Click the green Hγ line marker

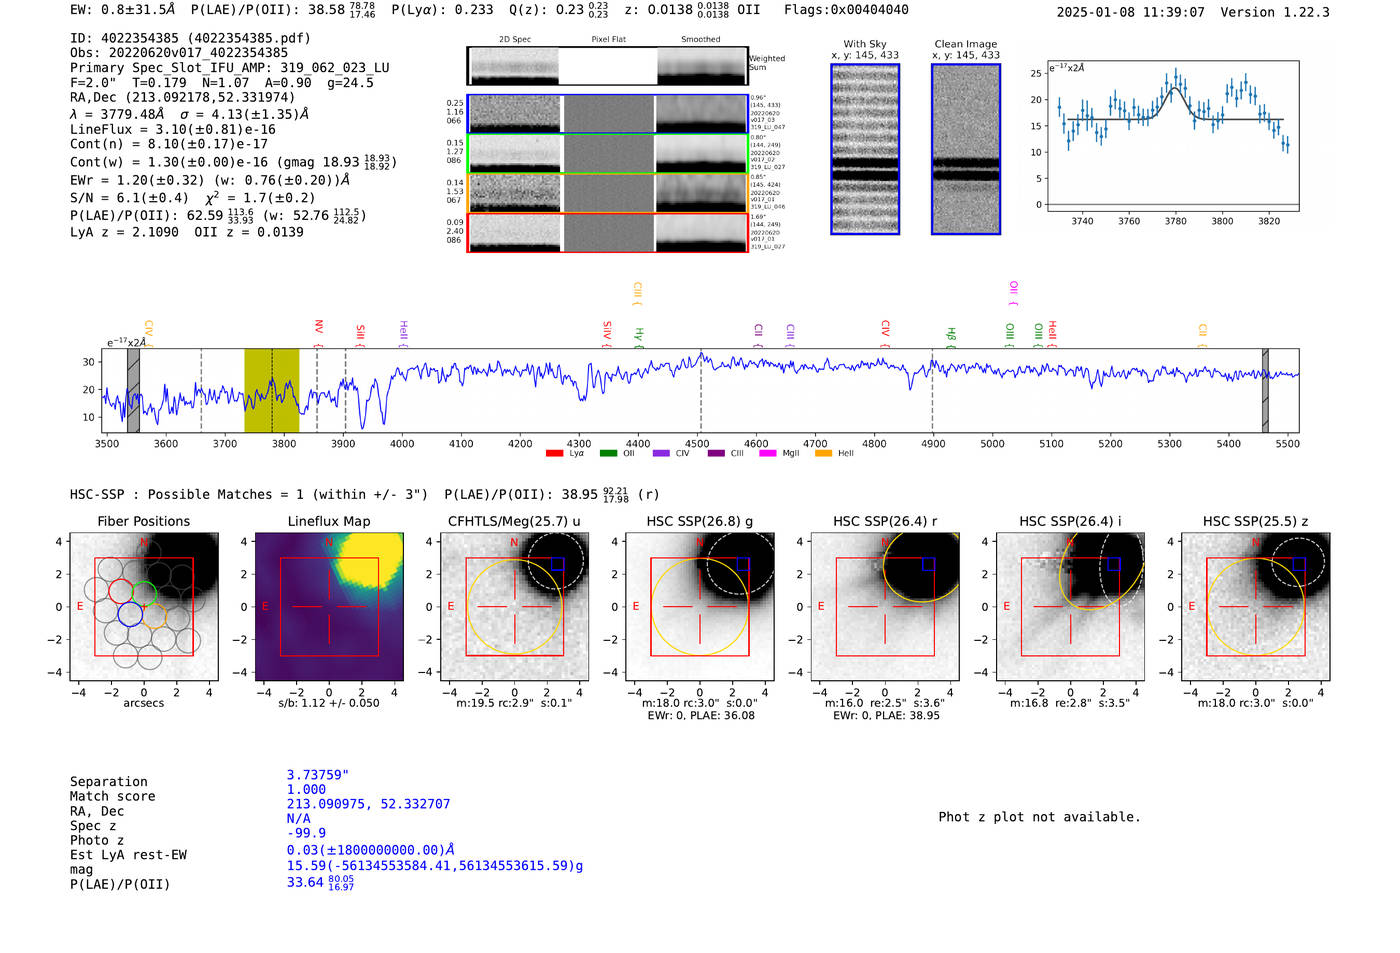coord(639,338)
